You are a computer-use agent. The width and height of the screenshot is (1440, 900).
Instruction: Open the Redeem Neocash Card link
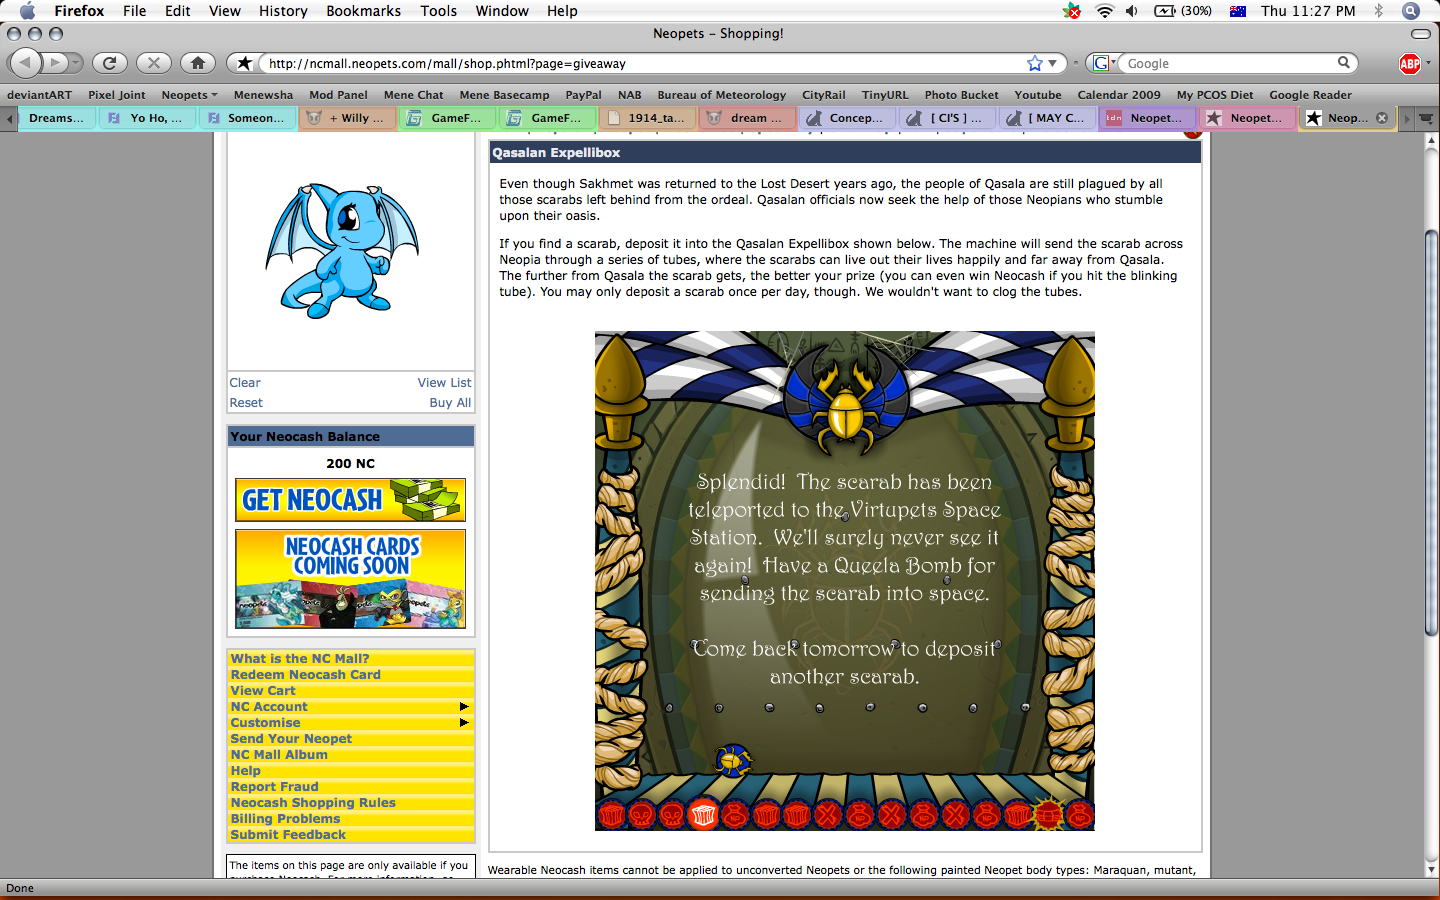click(305, 675)
